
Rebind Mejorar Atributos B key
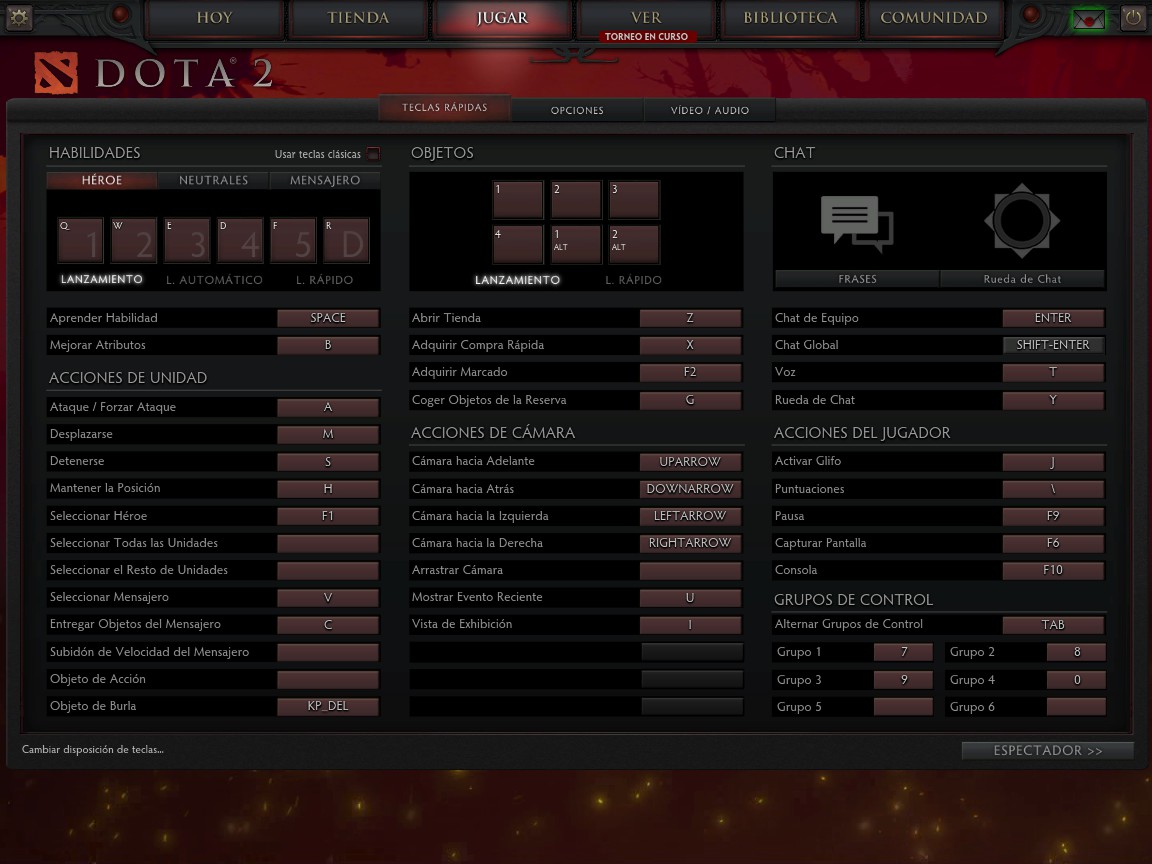tap(328, 345)
